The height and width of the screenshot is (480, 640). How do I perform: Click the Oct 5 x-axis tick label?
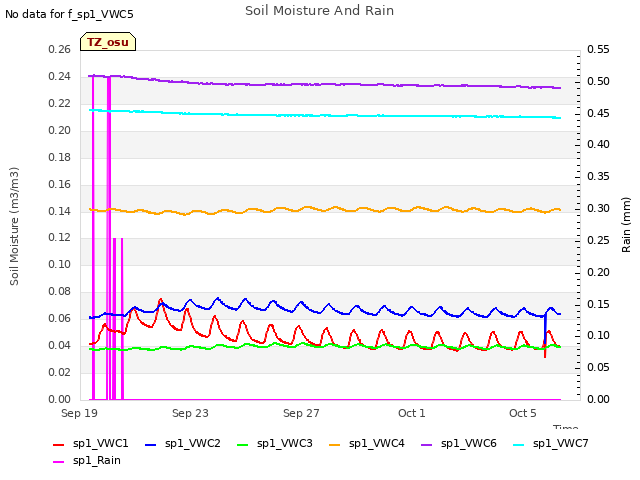point(523,413)
